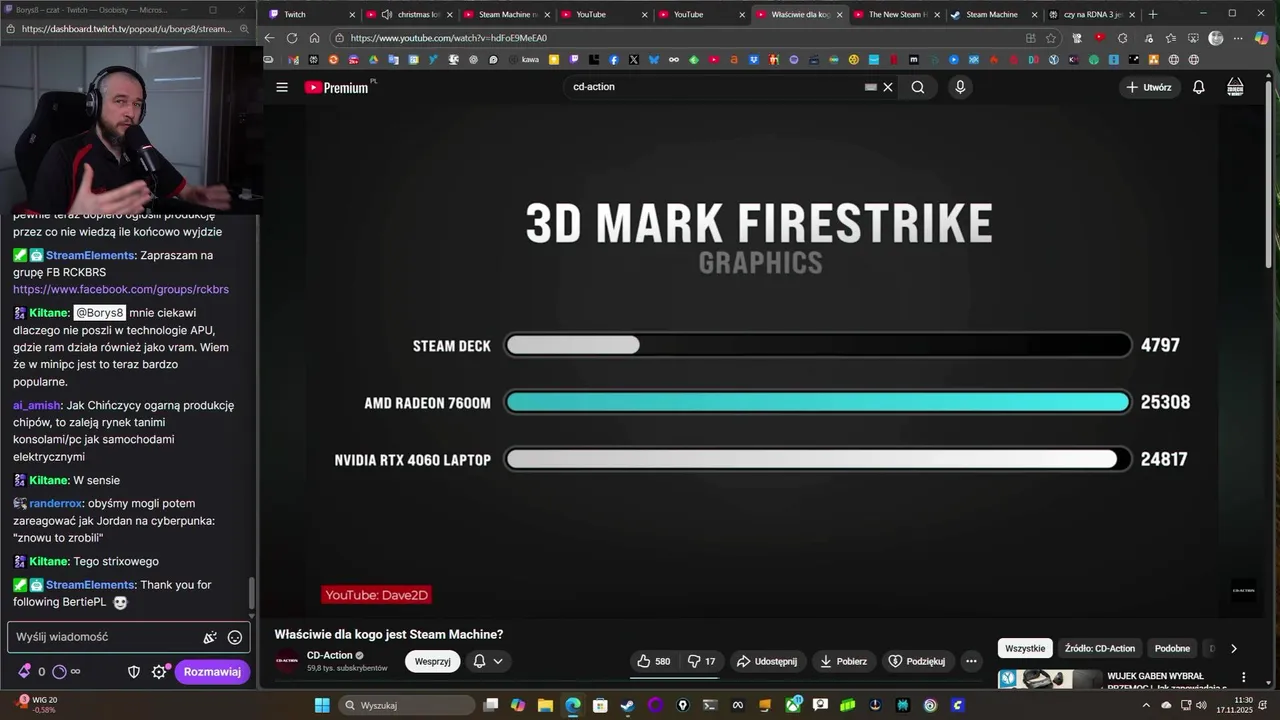The image size is (1280, 720).
Task: Open CD-Action channel avatar
Action: point(288,661)
